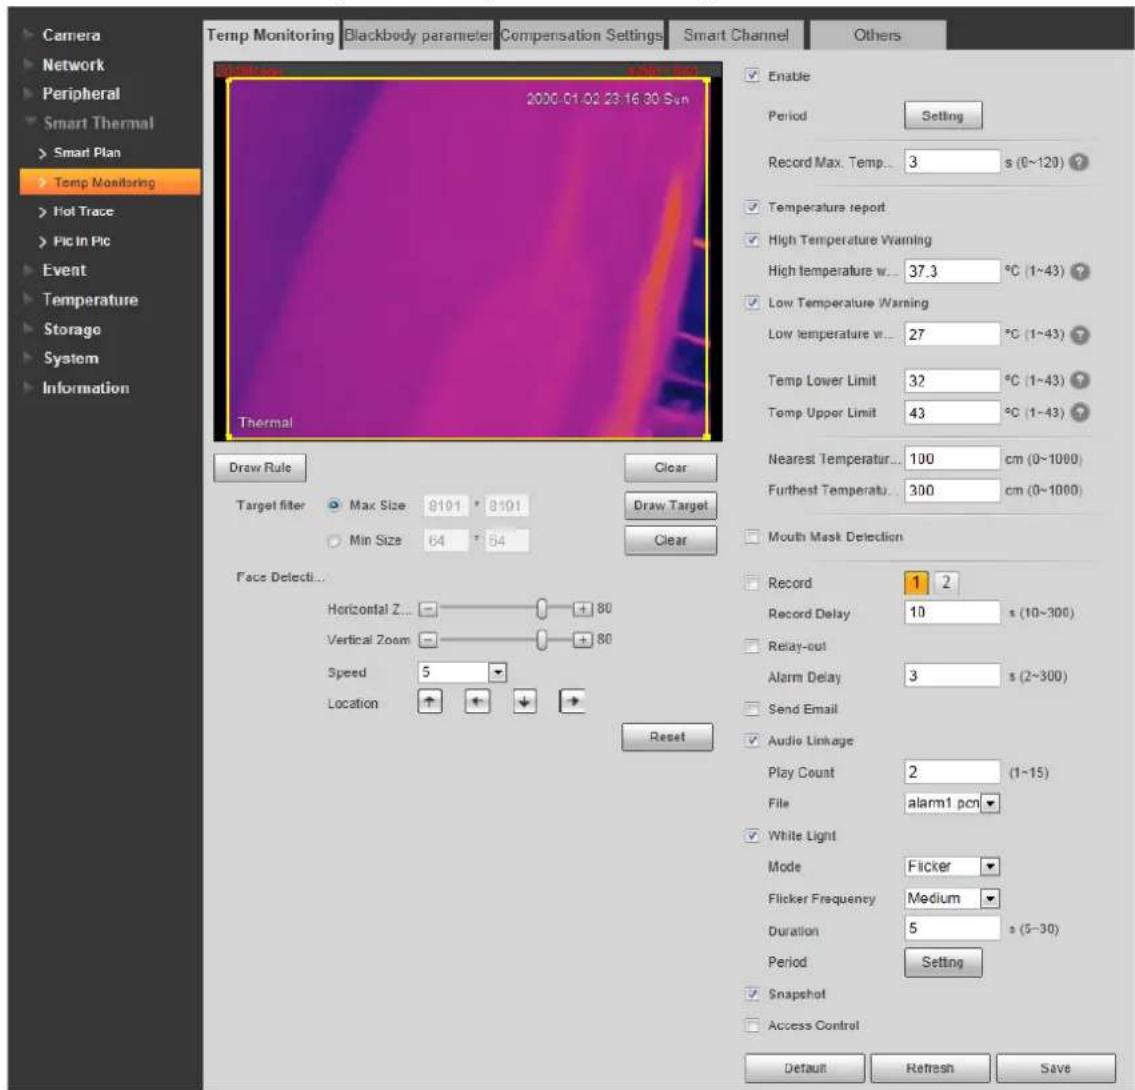The height and width of the screenshot is (1090, 1135).
Task: Click the Record Delay input field
Action: coord(952,612)
